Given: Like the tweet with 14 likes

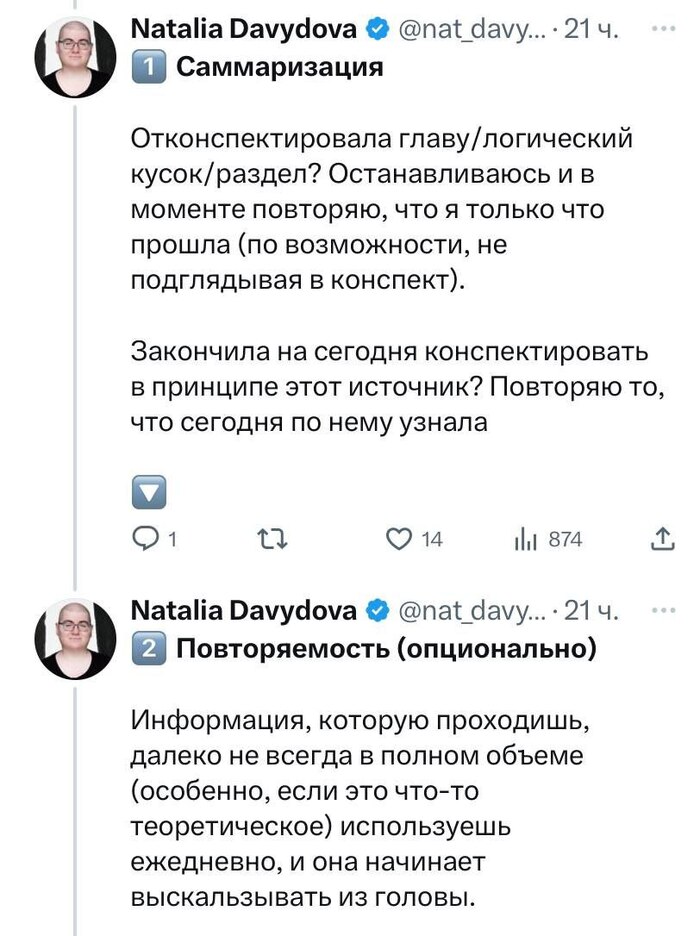Looking at the screenshot, I should [x=400, y=539].
